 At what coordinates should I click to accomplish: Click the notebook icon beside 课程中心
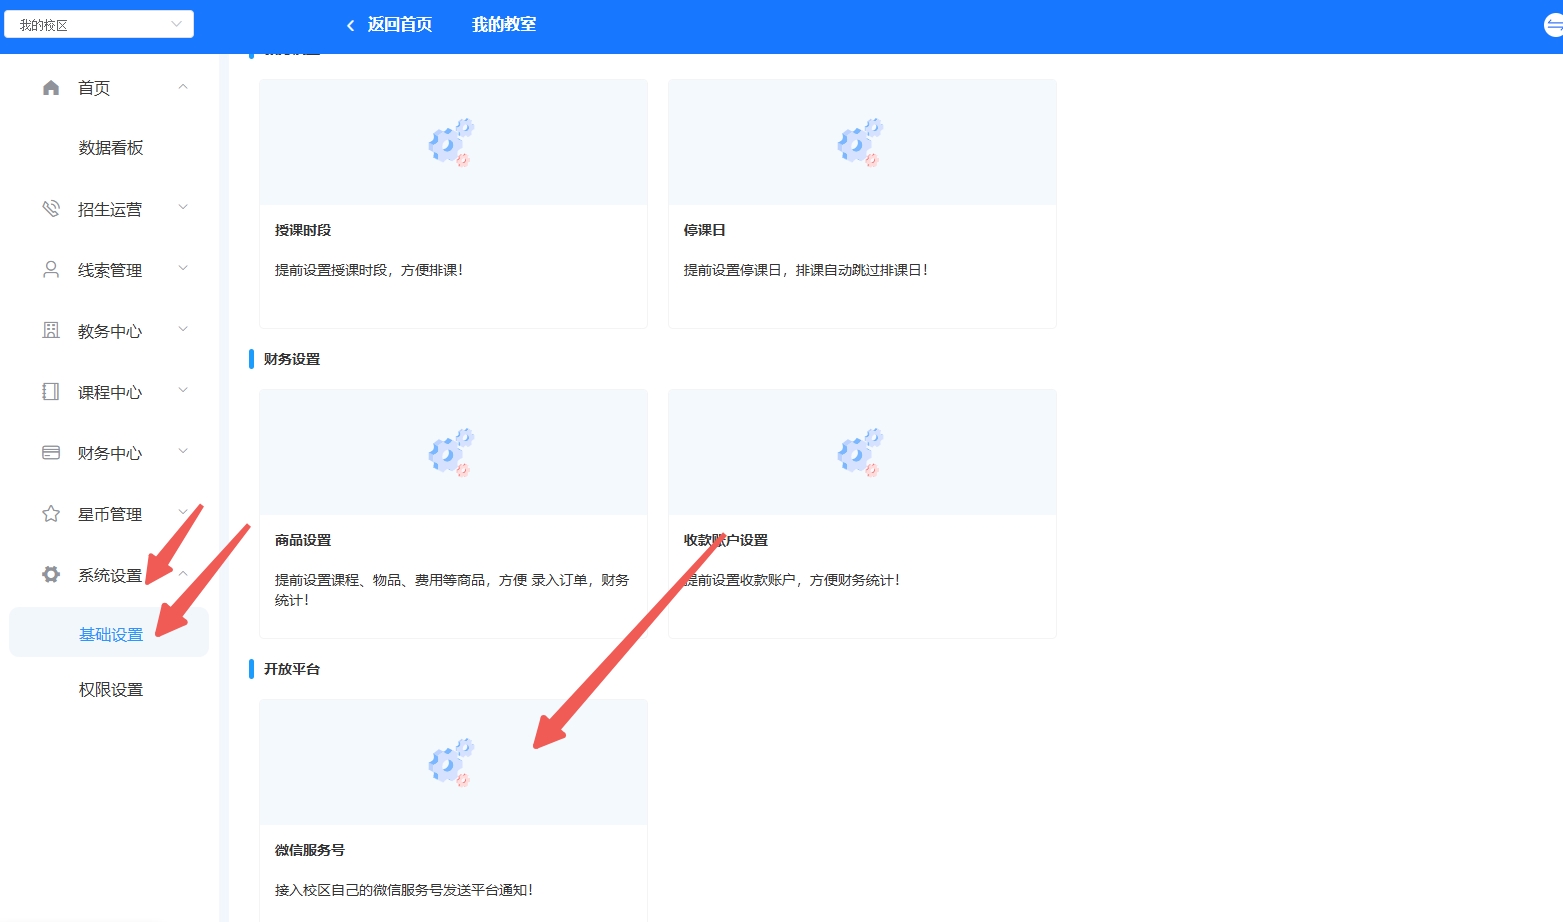point(51,392)
